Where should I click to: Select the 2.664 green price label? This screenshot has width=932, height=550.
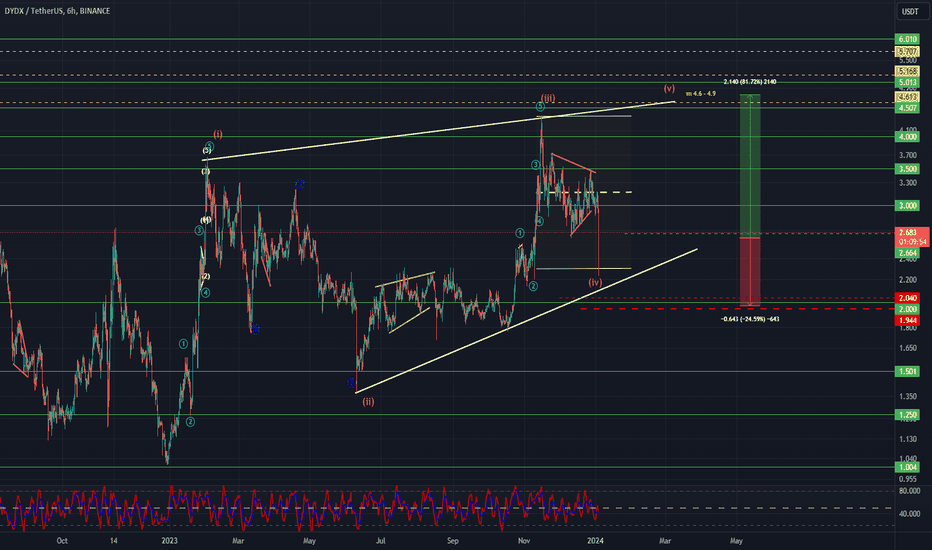908,253
